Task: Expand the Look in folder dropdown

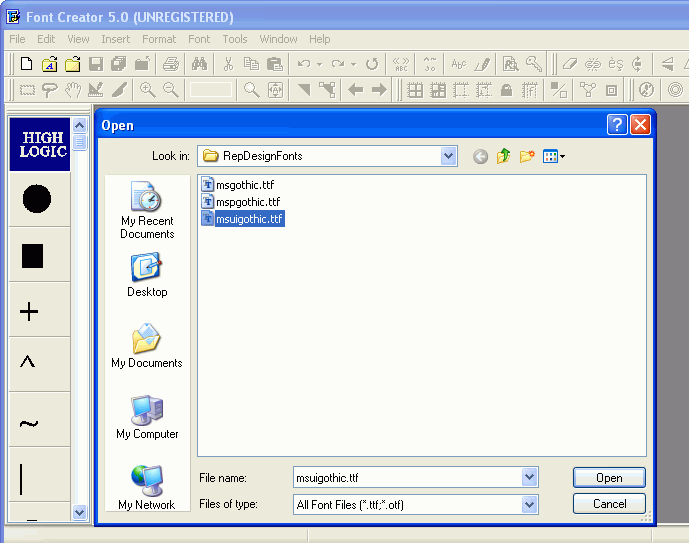Action: click(448, 156)
